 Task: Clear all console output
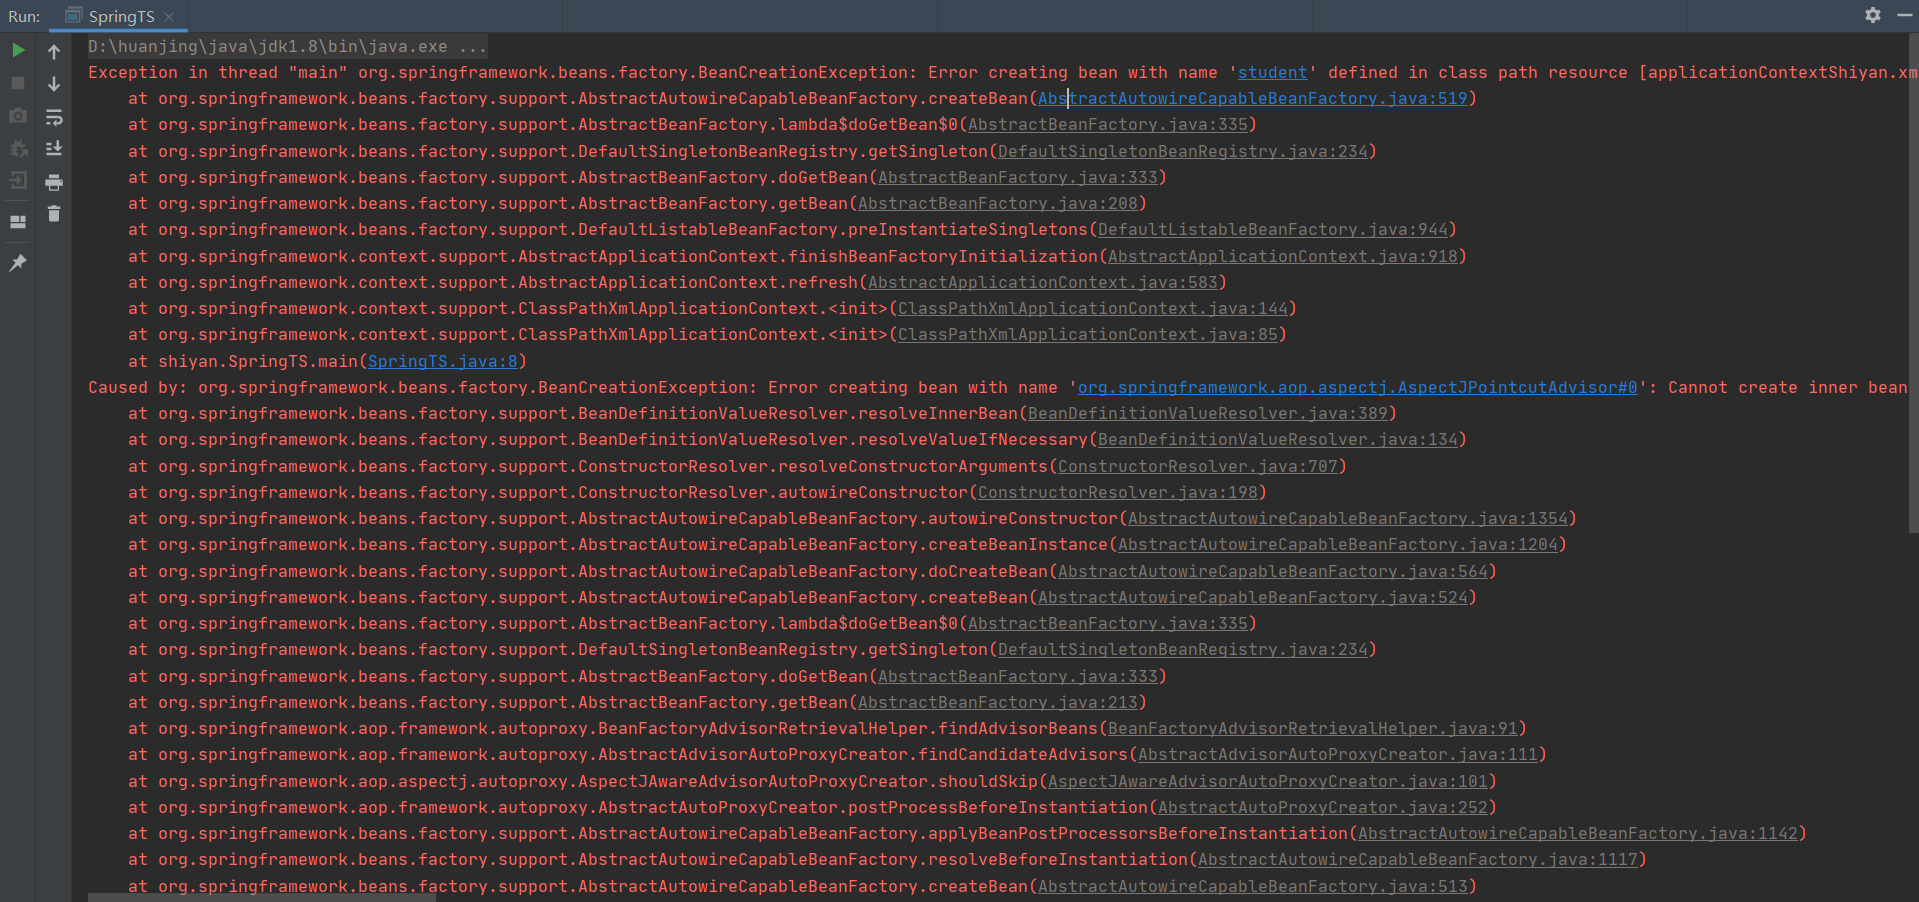pos(54,213)
